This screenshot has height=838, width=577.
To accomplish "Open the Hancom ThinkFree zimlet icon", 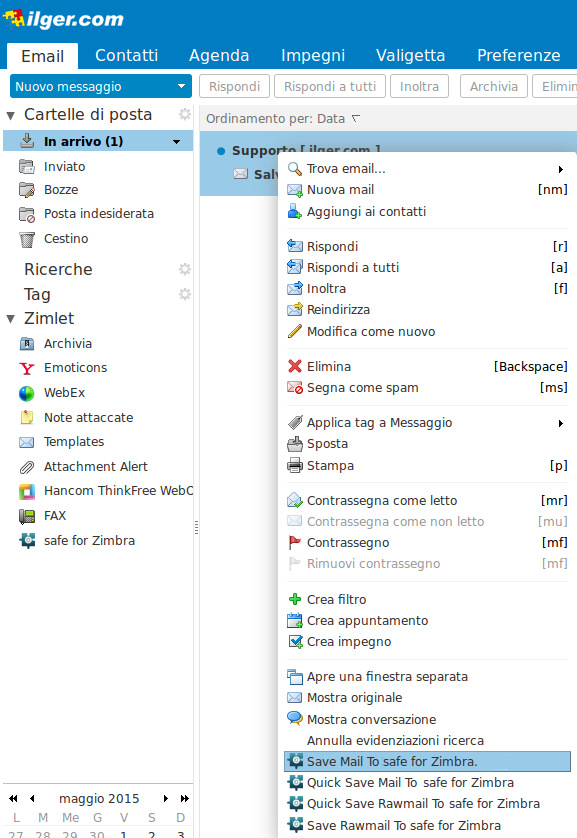I will 27,491.
